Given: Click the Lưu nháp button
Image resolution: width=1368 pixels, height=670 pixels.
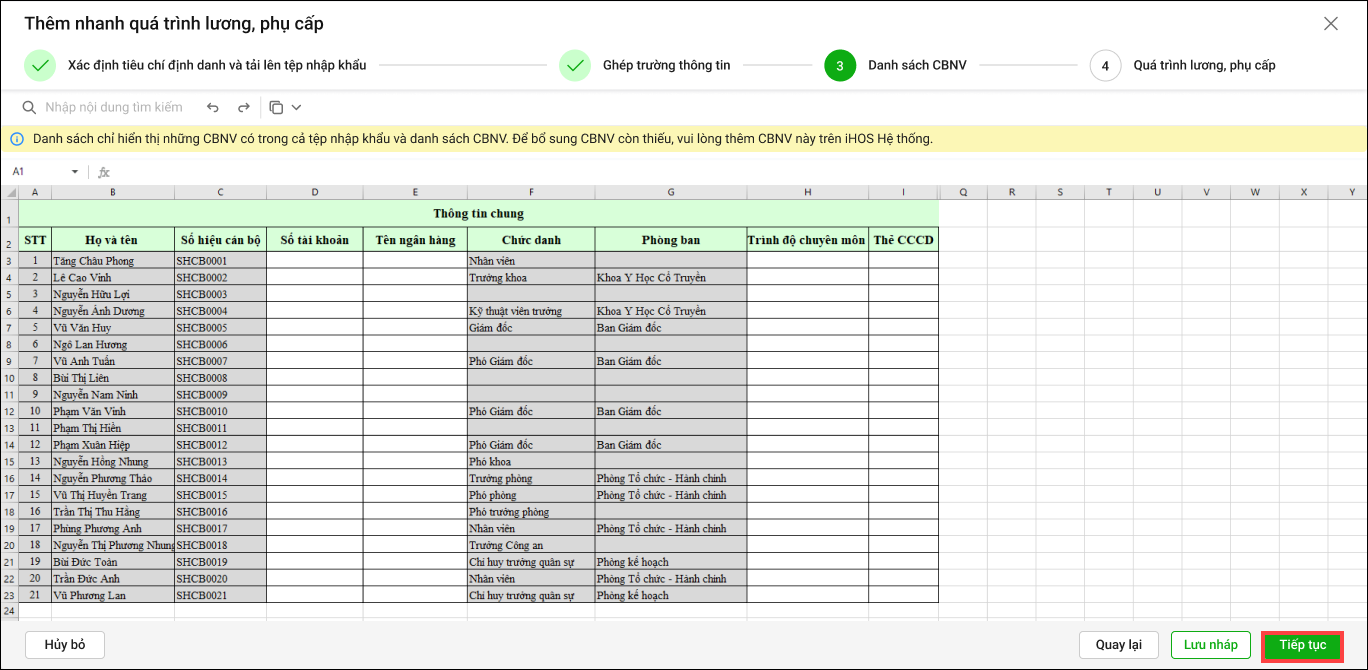Looking at the screenshot, I should (1210, 645).
